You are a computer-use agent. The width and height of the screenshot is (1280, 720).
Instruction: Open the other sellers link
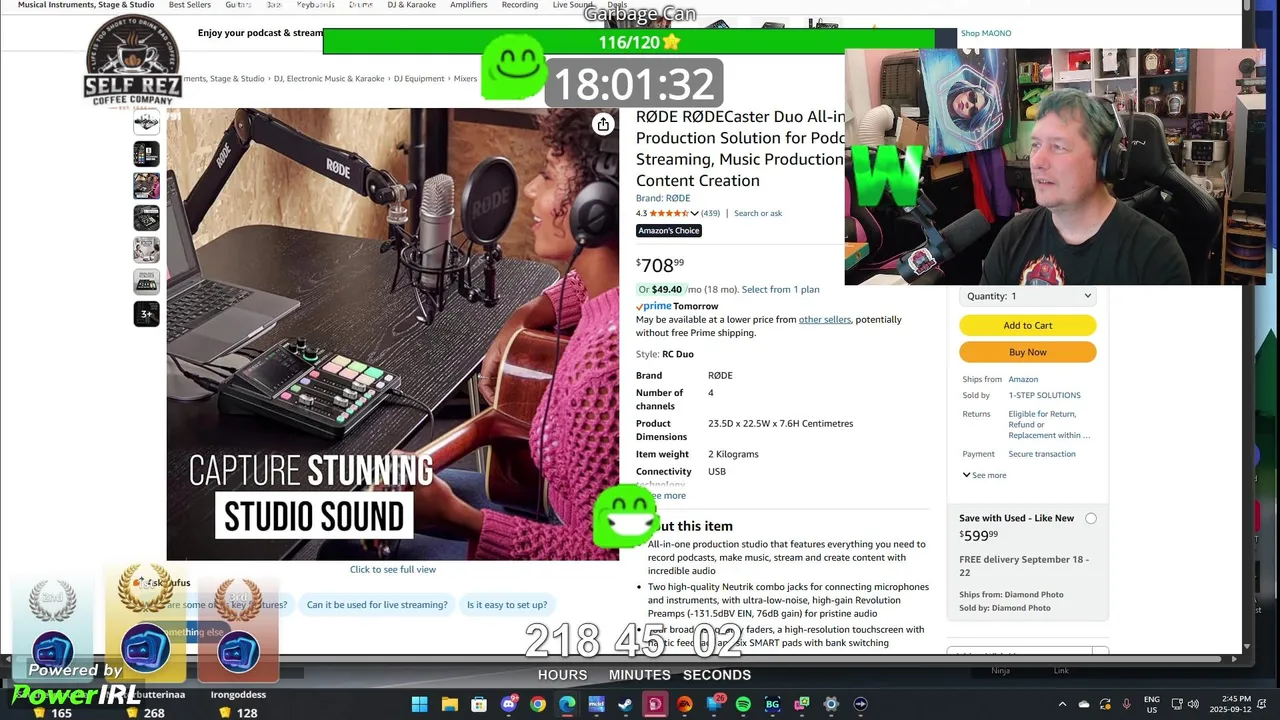(x=825, y=320)
